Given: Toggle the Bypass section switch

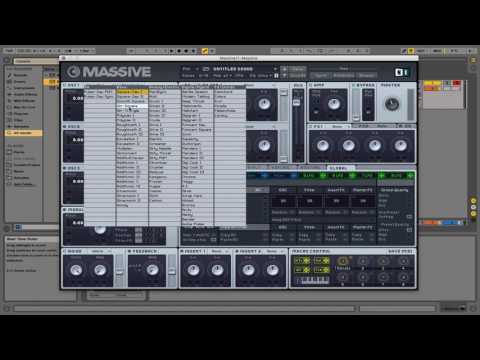Looking at the screenshot, I should (354, 85).
